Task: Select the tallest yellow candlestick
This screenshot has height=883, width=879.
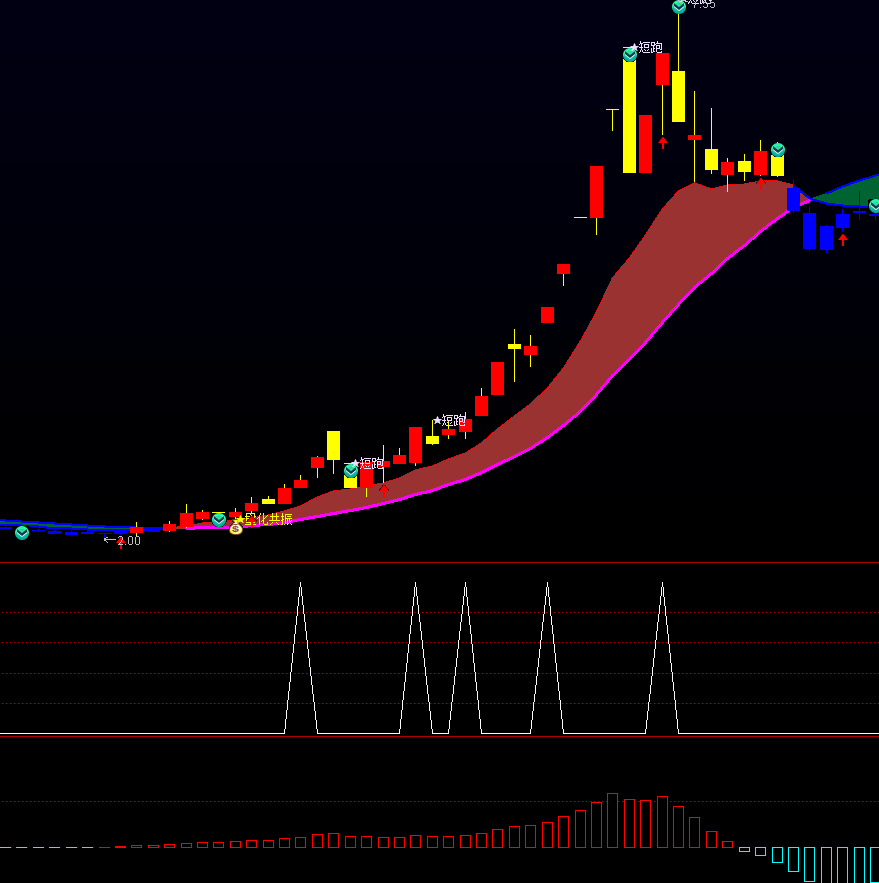Action: click(x=630, y=115)
